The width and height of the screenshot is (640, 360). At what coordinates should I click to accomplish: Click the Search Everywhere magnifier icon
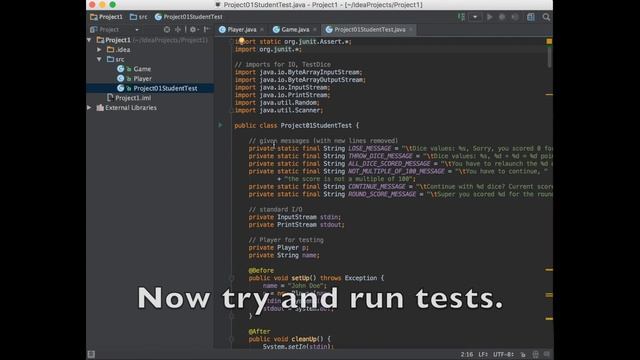pyautogui.click(x=546, y=17)
